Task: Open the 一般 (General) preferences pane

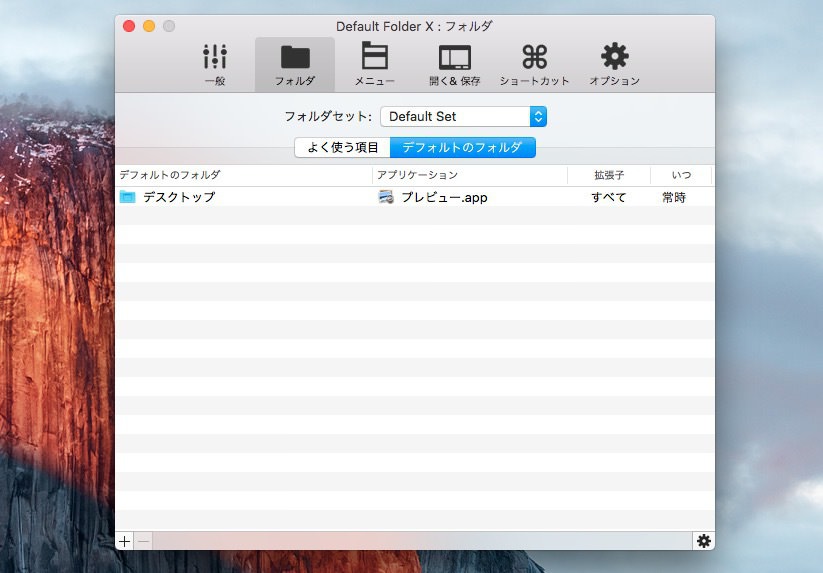Action: point(215,64)
